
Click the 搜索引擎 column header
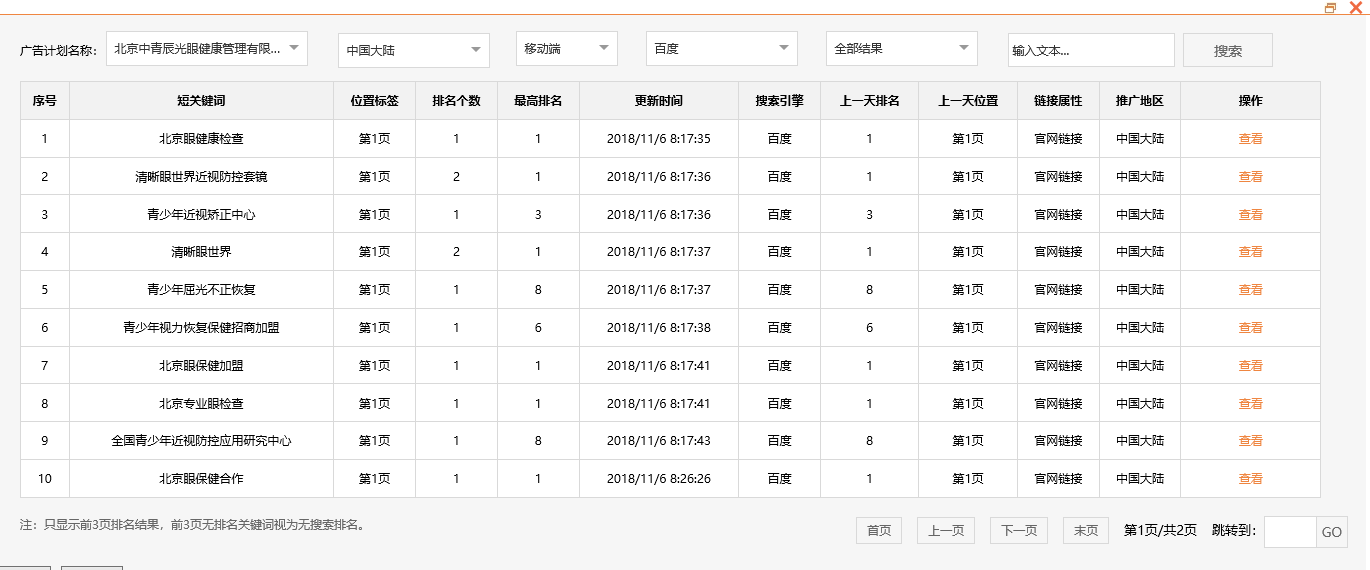tap(780, 101)
